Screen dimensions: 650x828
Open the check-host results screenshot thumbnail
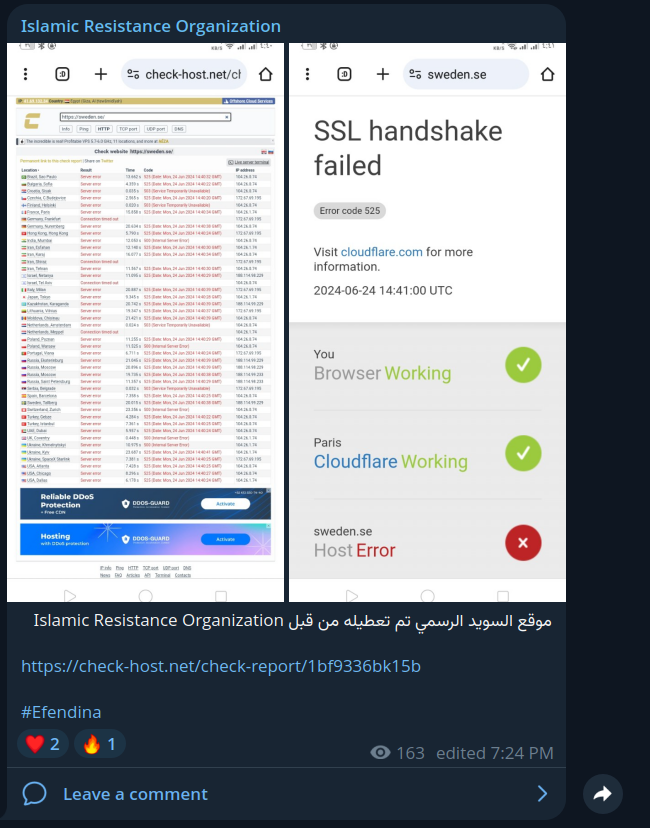[x=145, y=322]
